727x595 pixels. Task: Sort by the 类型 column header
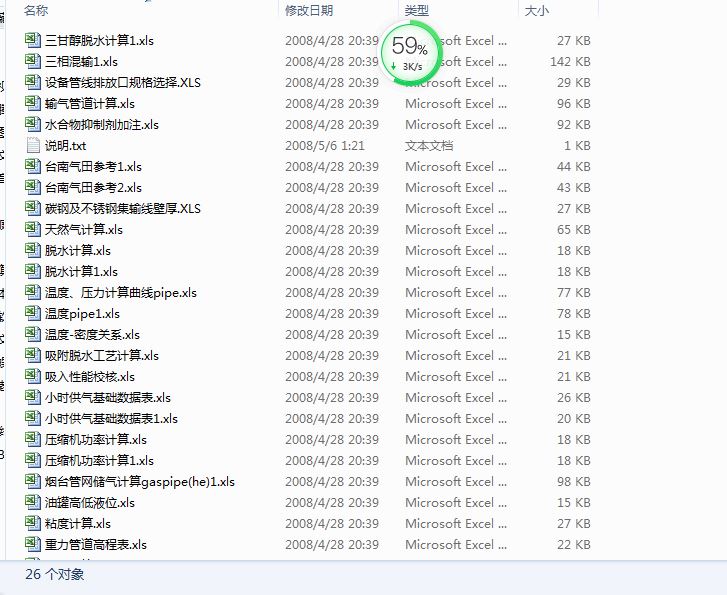[416, 10]
